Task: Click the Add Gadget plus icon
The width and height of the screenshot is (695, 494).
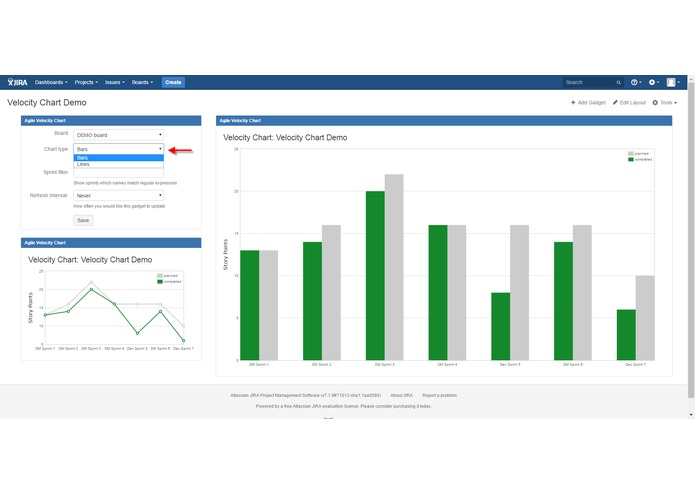Action: coord(573,103)
